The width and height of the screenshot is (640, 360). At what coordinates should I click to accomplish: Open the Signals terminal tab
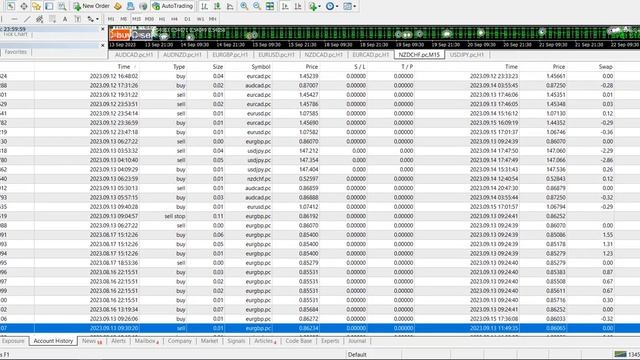[x=236, y=341]
